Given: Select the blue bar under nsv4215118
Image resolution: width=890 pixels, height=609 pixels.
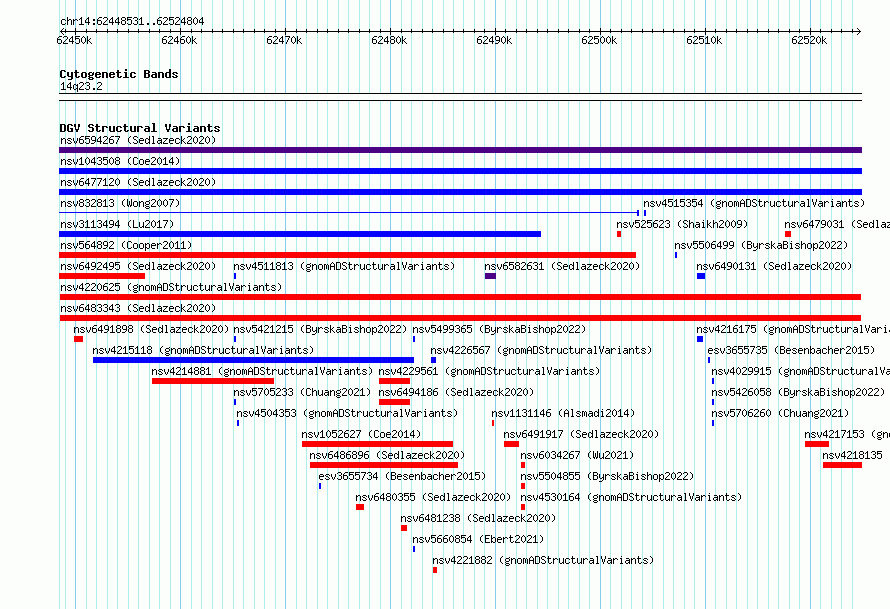Looking at the screenshot, I should click(253, 360).
